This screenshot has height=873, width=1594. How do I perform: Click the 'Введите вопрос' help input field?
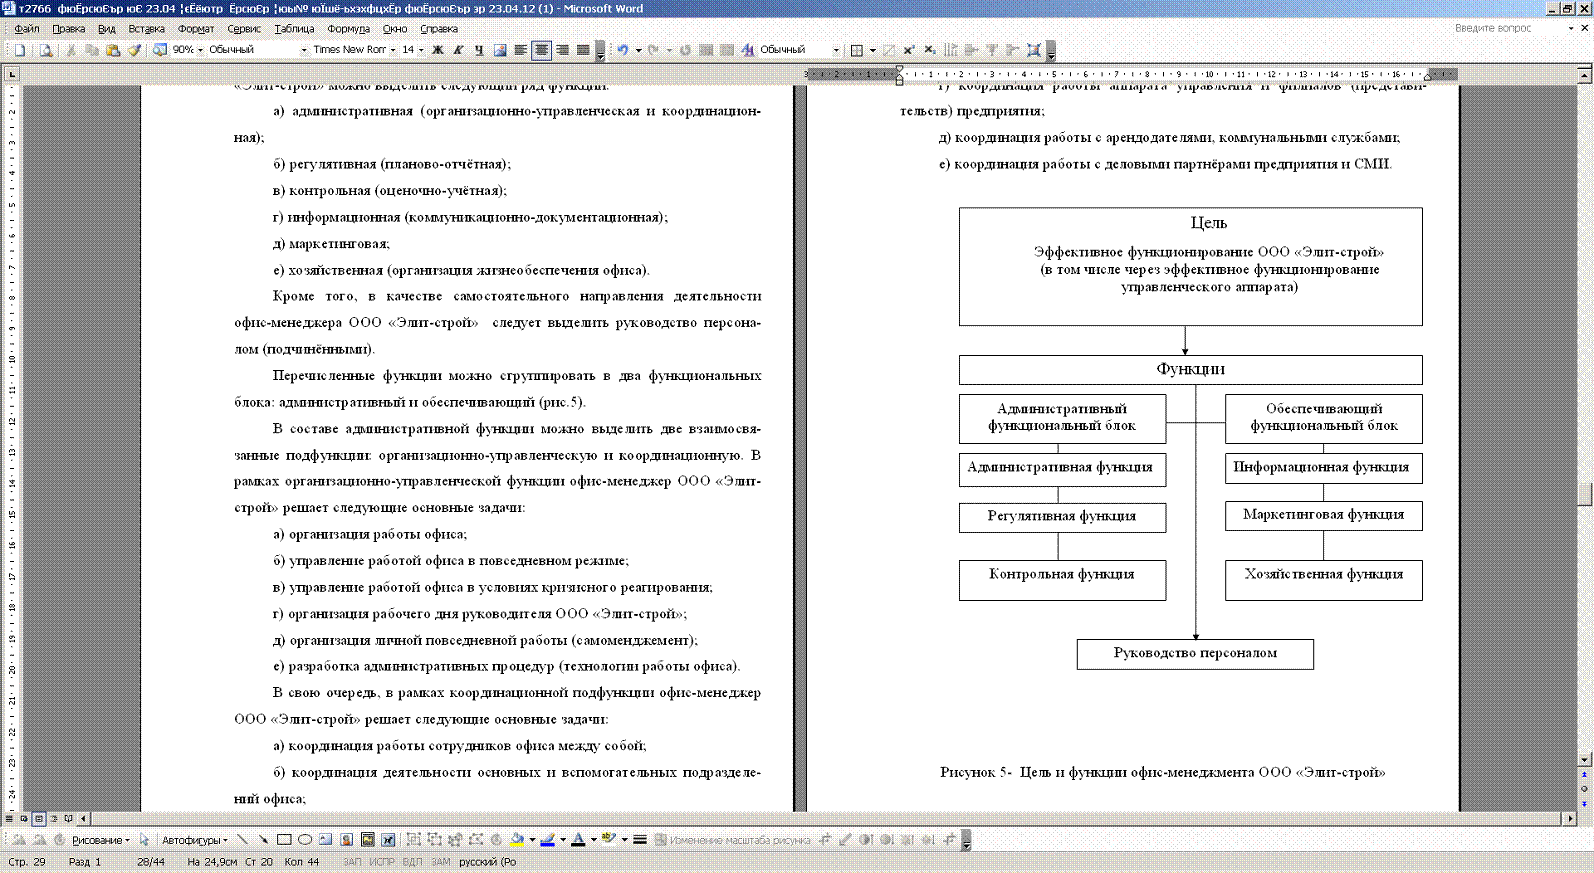(1506, 28)
